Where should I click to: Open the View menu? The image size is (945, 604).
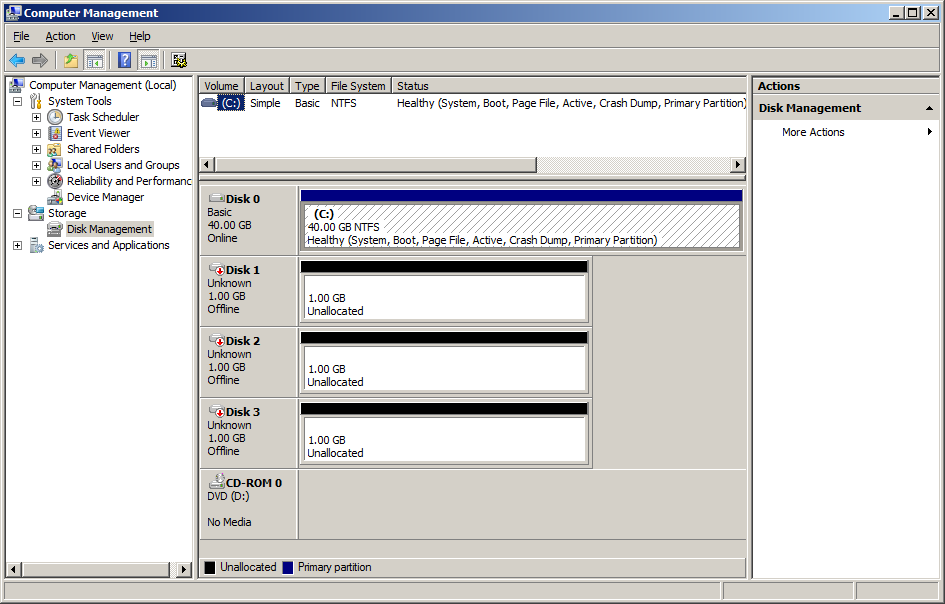coord(102,36)
